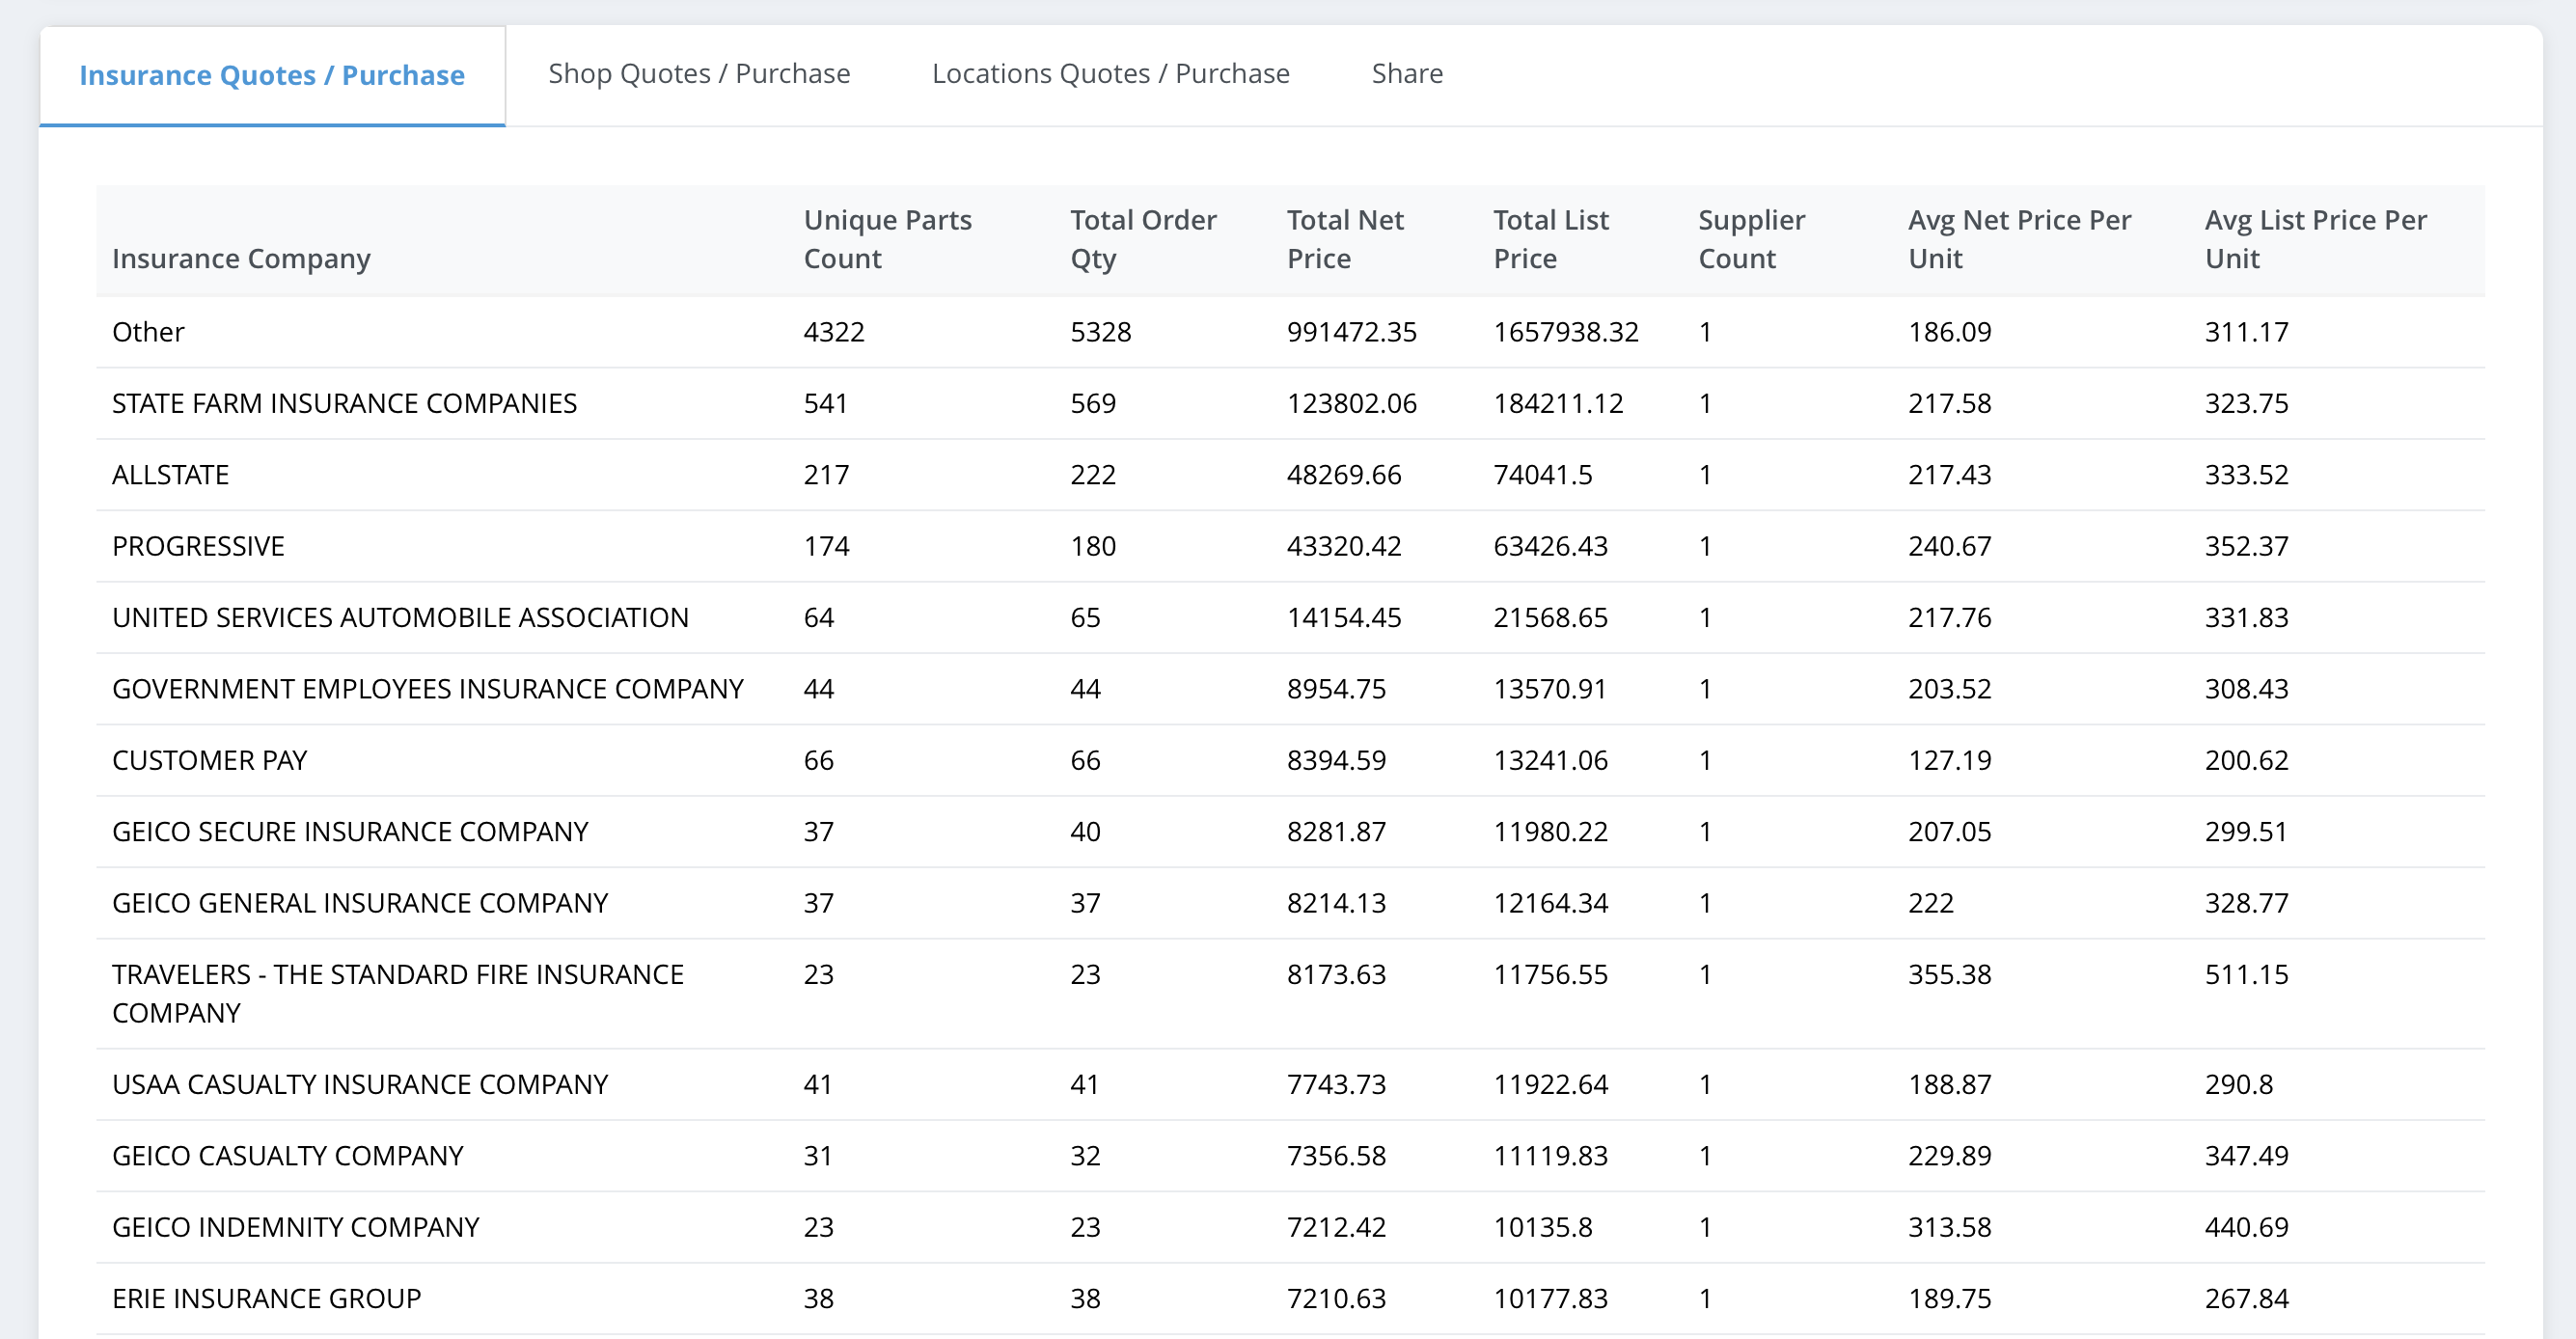Select UNITED SERVICES AUTOMOBILE ASSOCIATION row
2576x1339 pixels.
pyautogui.click(x=400, y=617)
